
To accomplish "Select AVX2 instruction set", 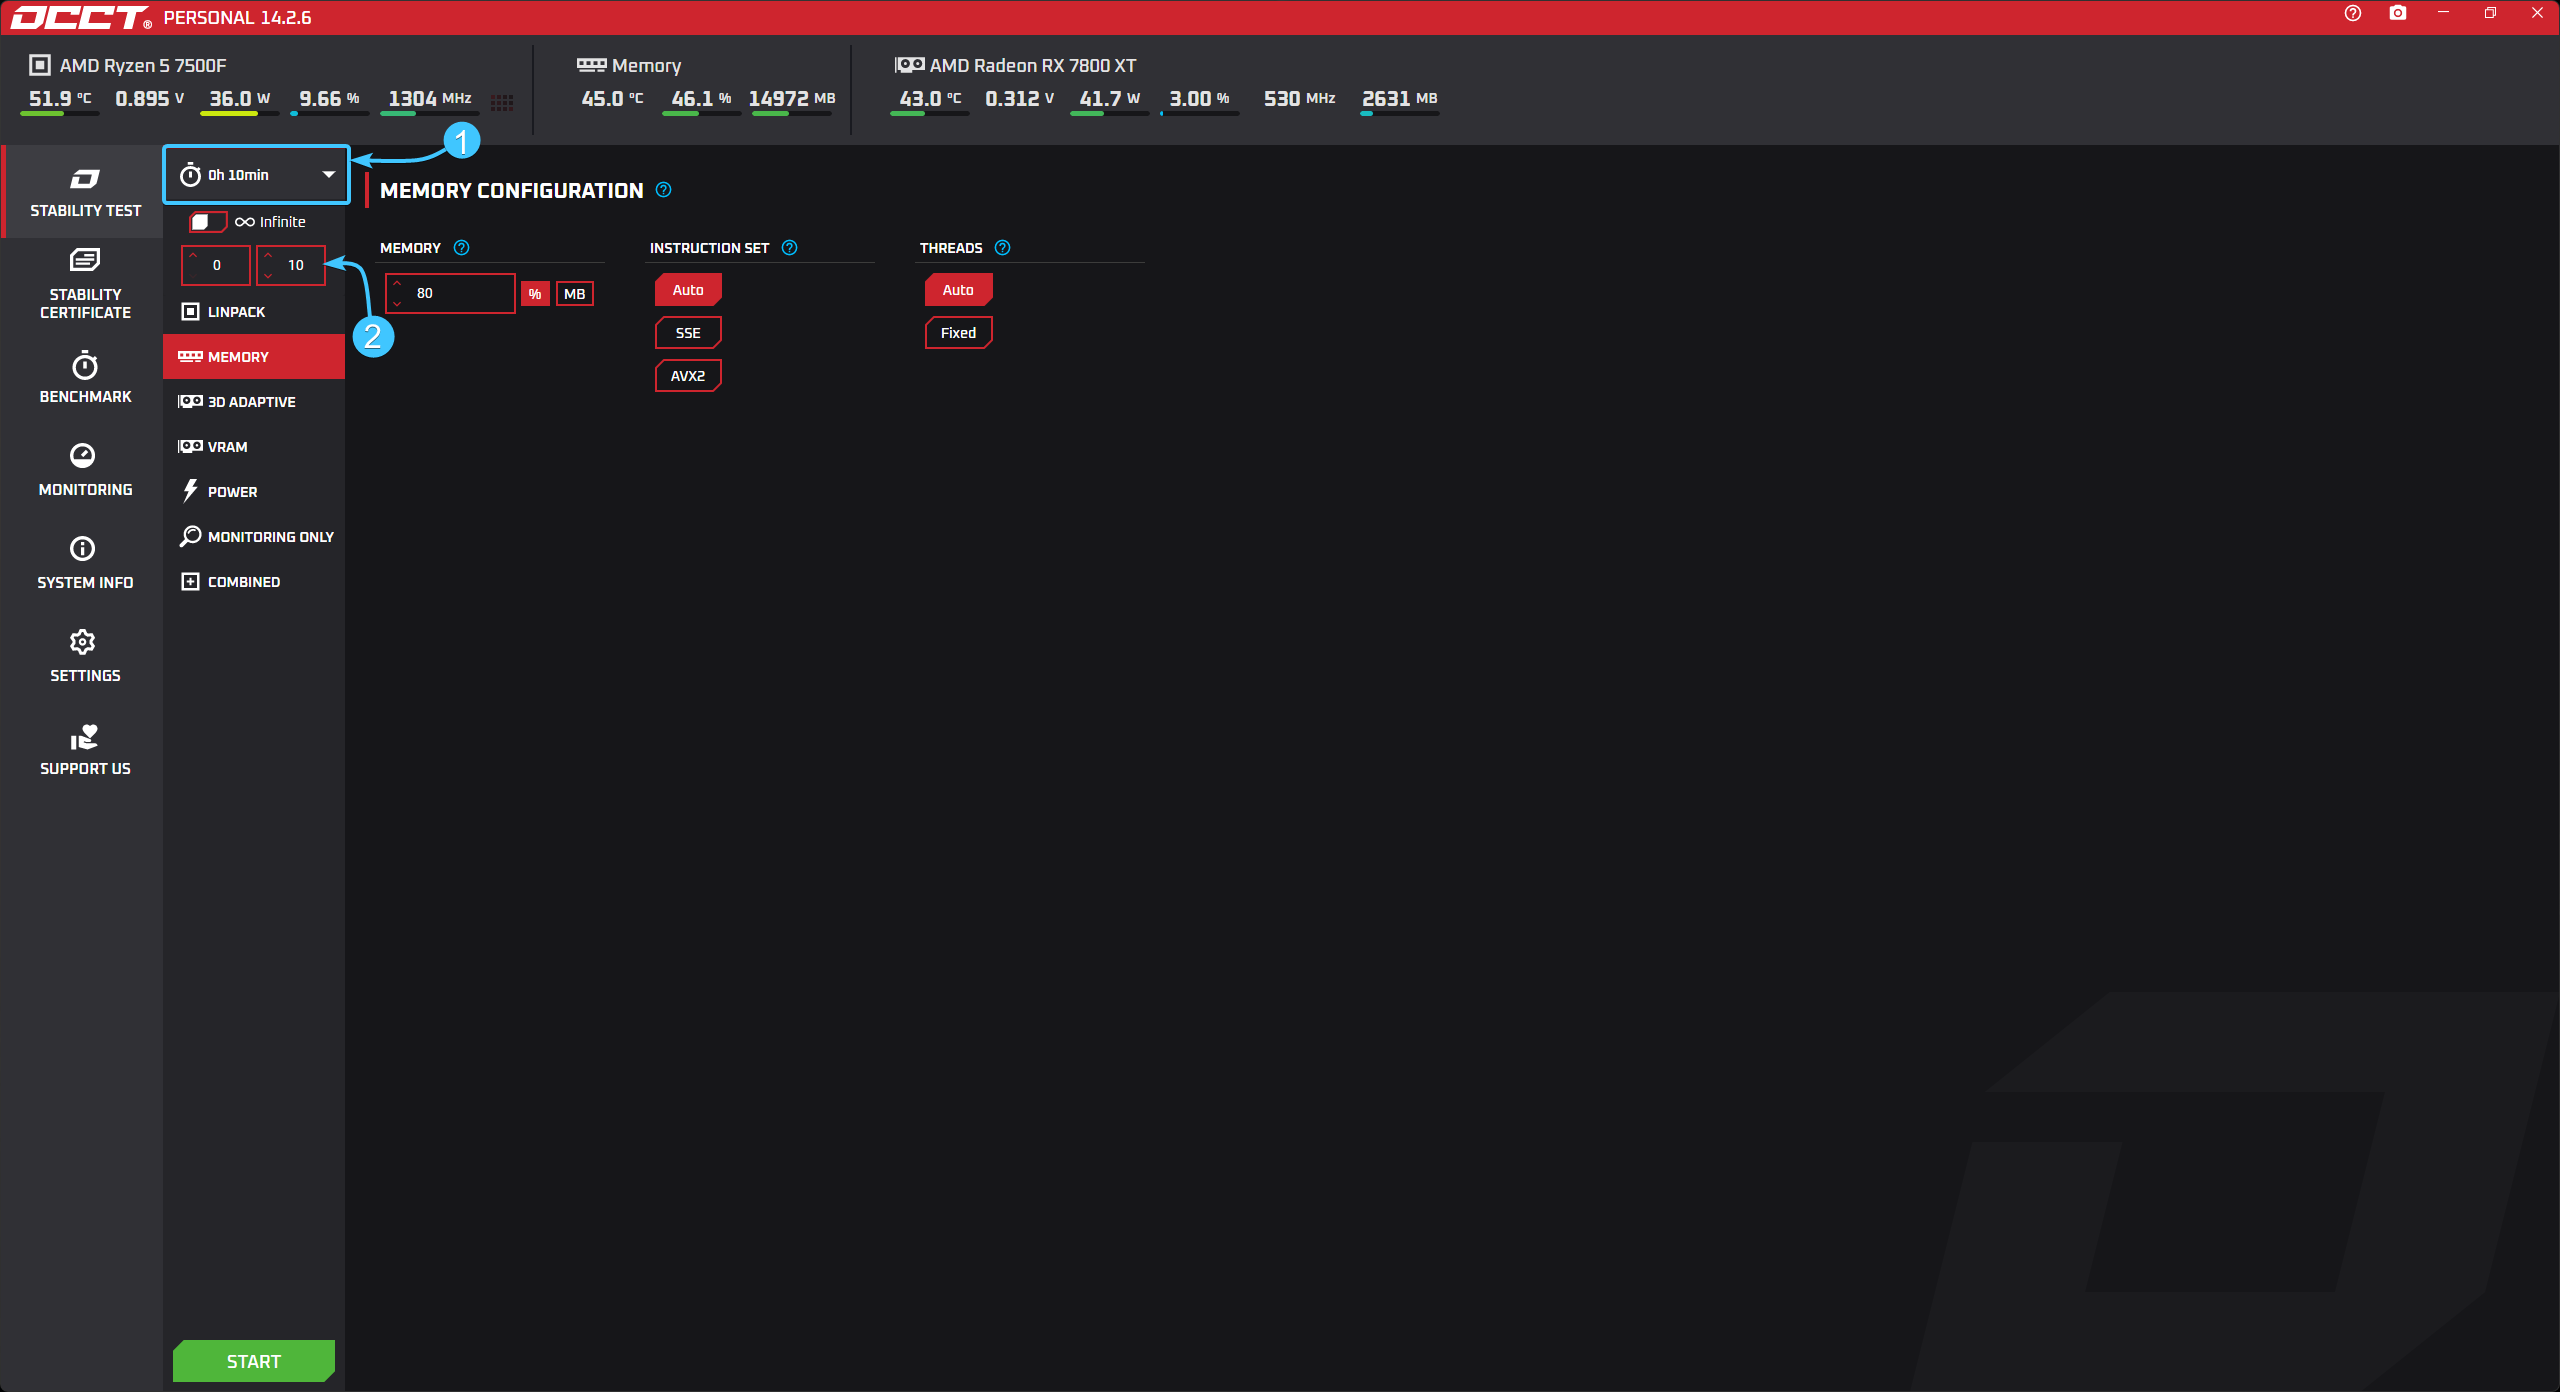I will (x=687, y=376).
